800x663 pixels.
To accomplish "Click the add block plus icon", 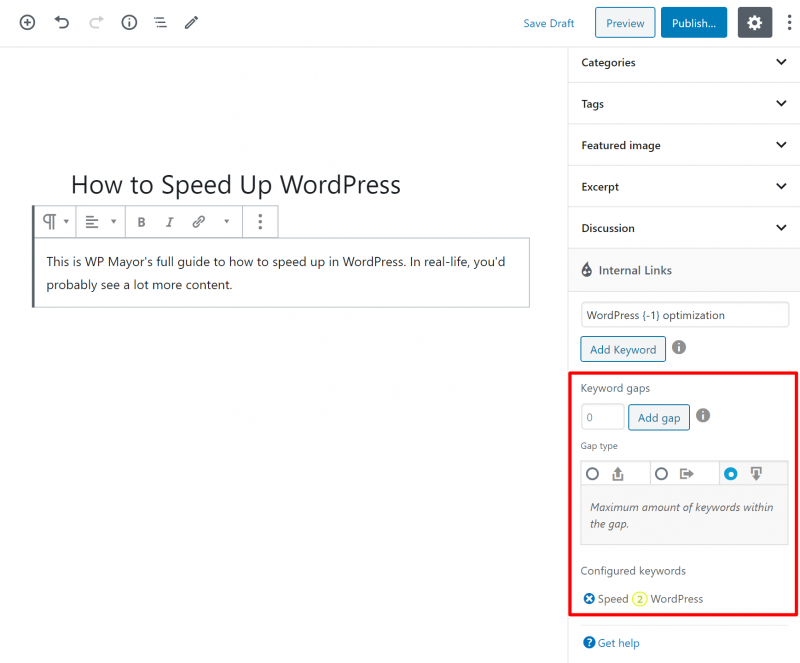I will [27, 22].
